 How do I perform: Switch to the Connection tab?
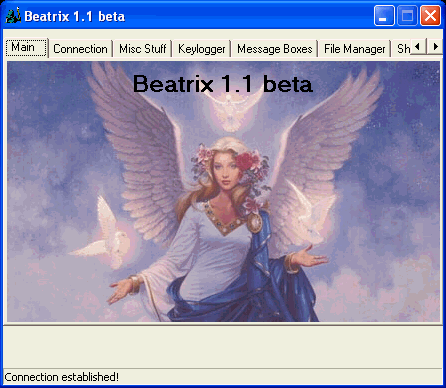(x=80, y=49)
